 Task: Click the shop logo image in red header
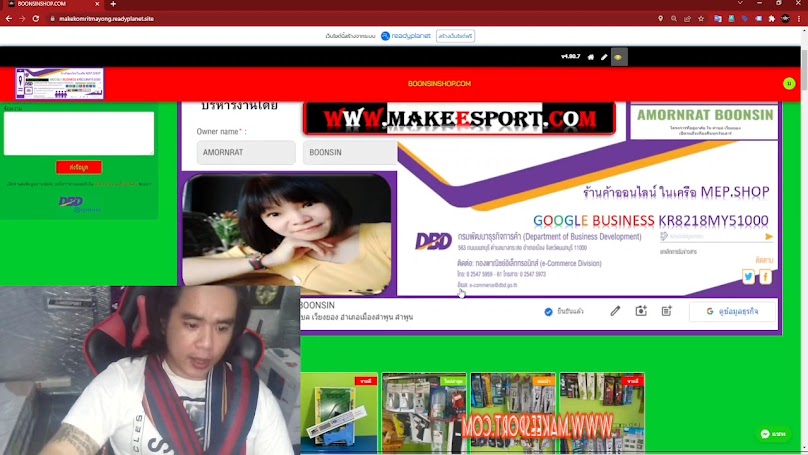(x=59, y=83)
